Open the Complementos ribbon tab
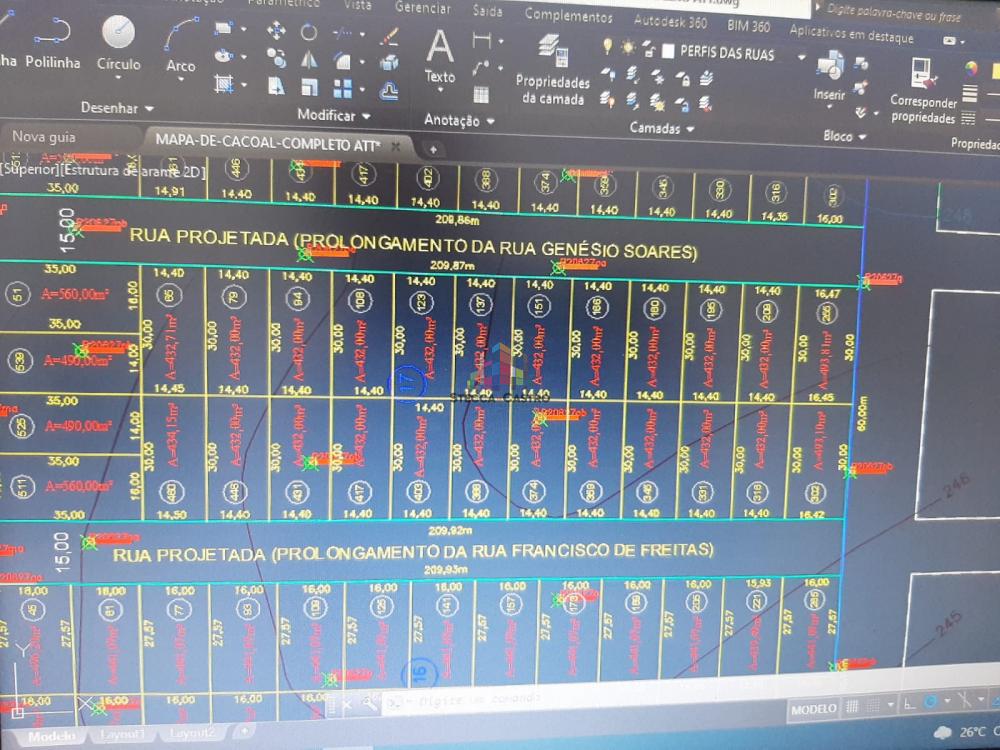Screen dimensions: 1000x750 click(568, 15)
